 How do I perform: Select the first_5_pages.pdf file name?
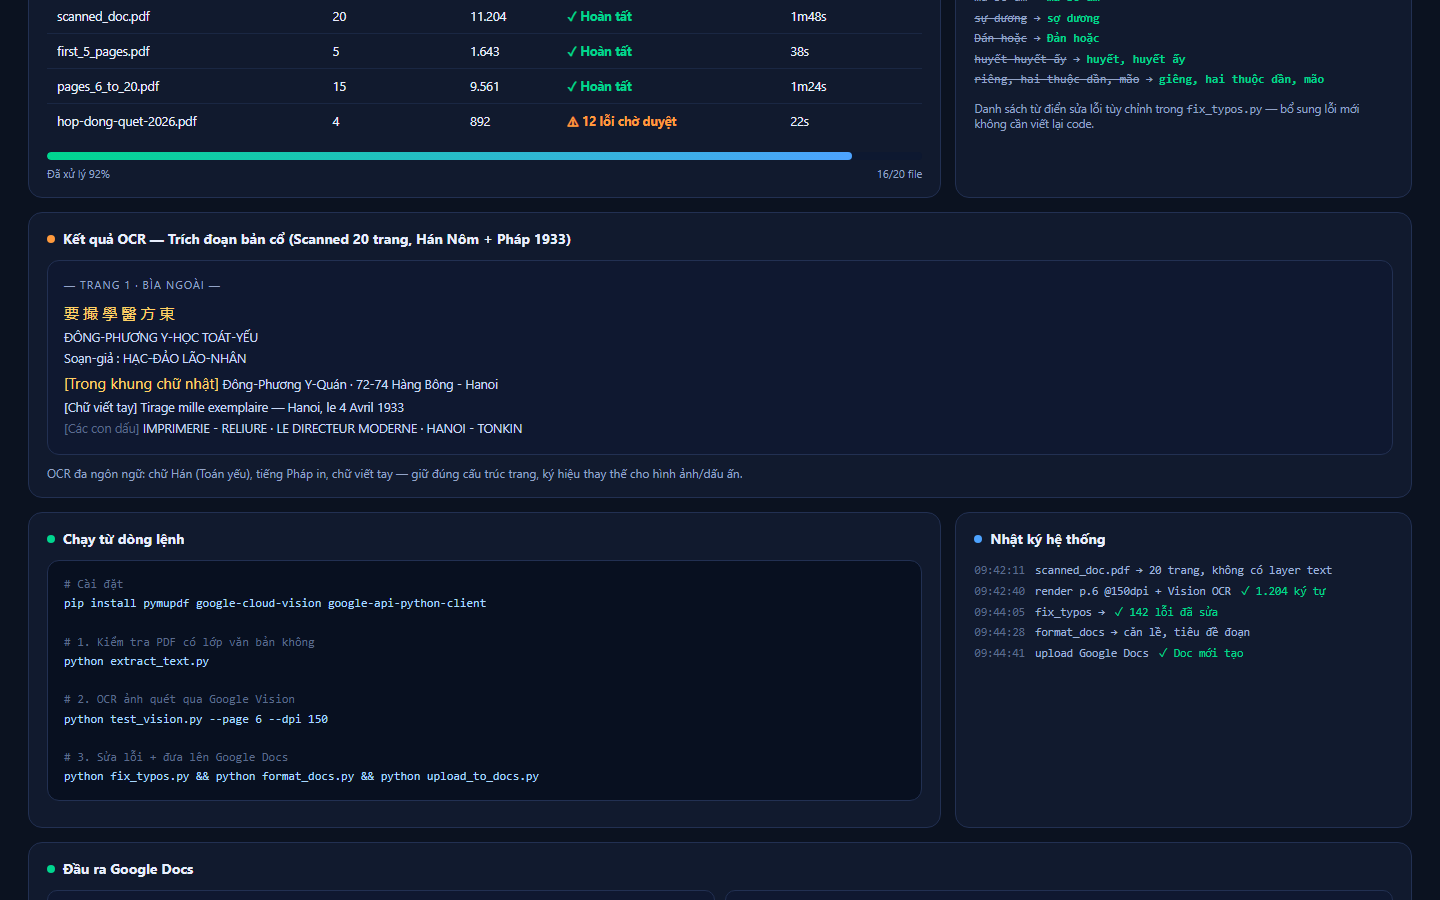click(x=103, y=52)
